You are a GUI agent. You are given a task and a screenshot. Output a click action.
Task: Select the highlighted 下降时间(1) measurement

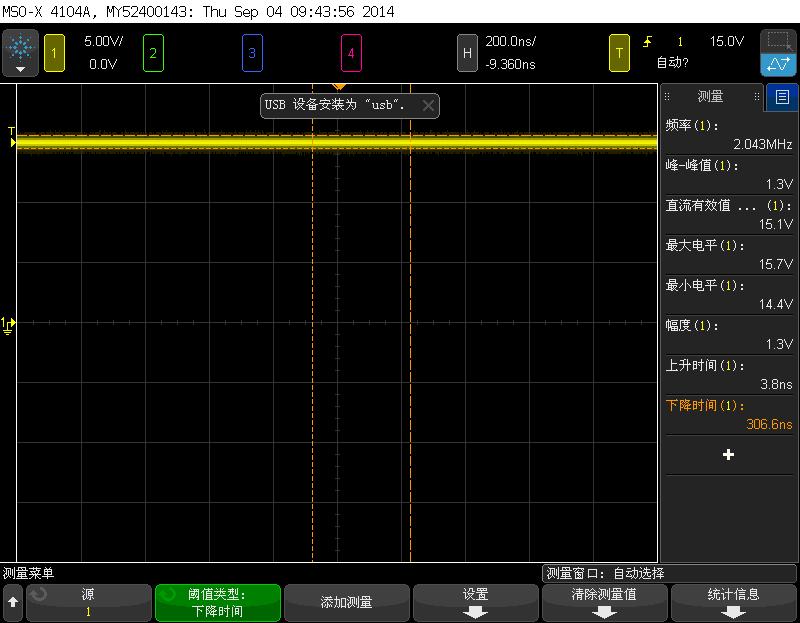[729, 415]
